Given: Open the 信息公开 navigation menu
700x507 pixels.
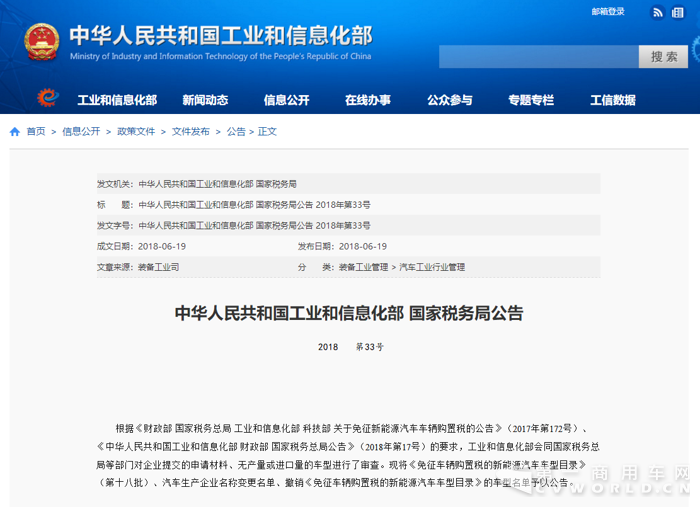Looking at the screenshot, I should [x=286, y=100].
